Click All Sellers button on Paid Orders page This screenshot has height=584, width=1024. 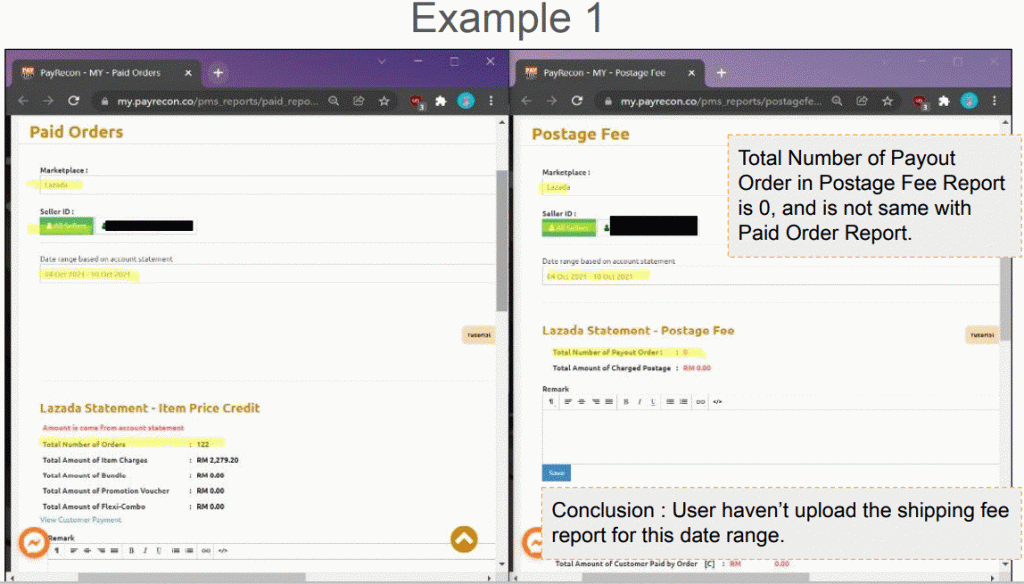(67, 226)
